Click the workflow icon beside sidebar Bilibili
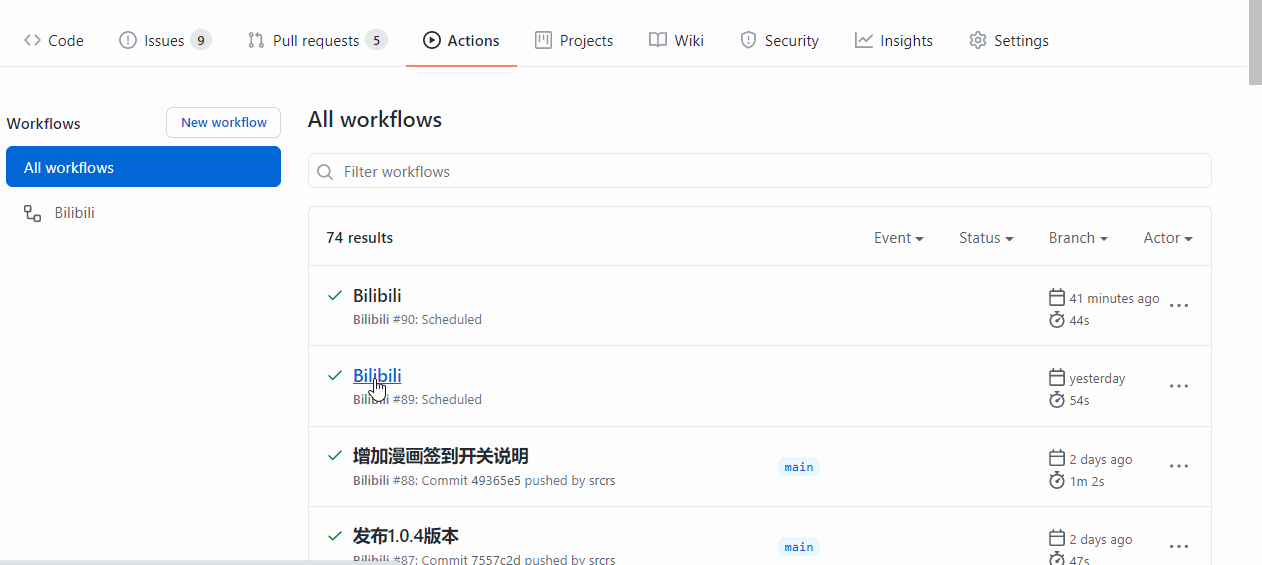The height and width of the screenshot is (565, 1262). (x=32, y=213)
